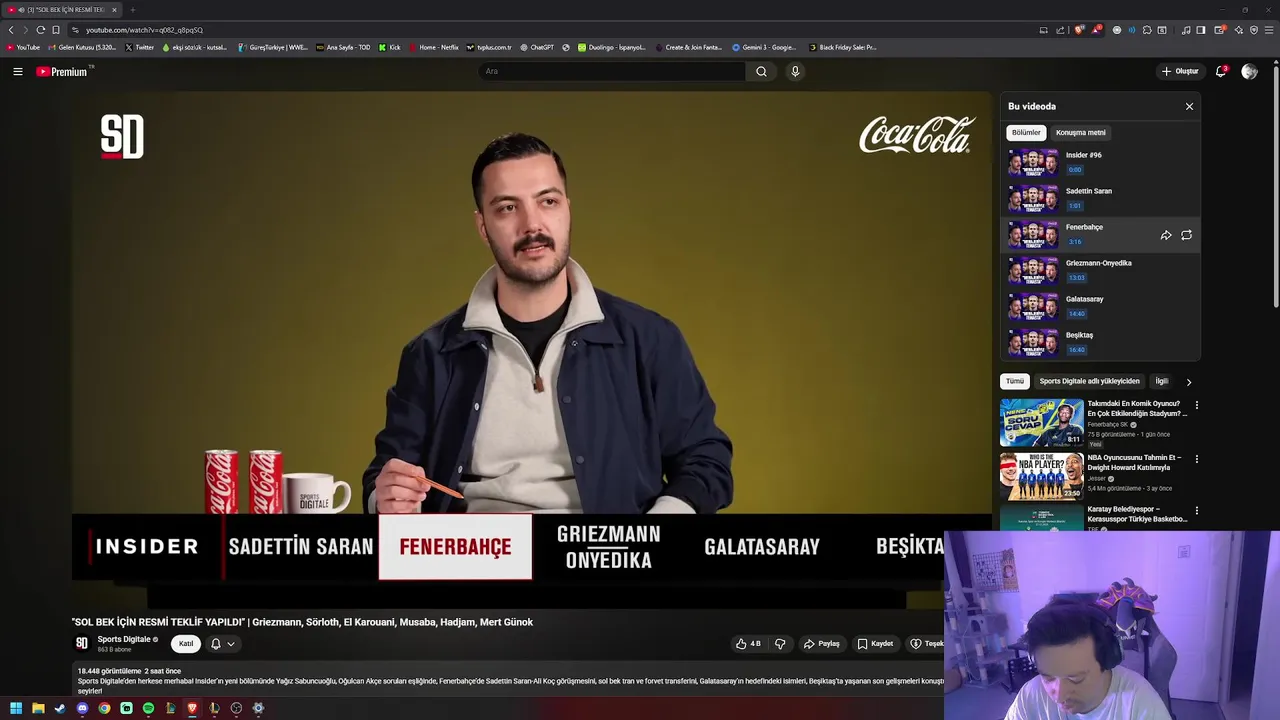Go back with browser back arrow
The image size is (1280, 720).
click(11, 30)
